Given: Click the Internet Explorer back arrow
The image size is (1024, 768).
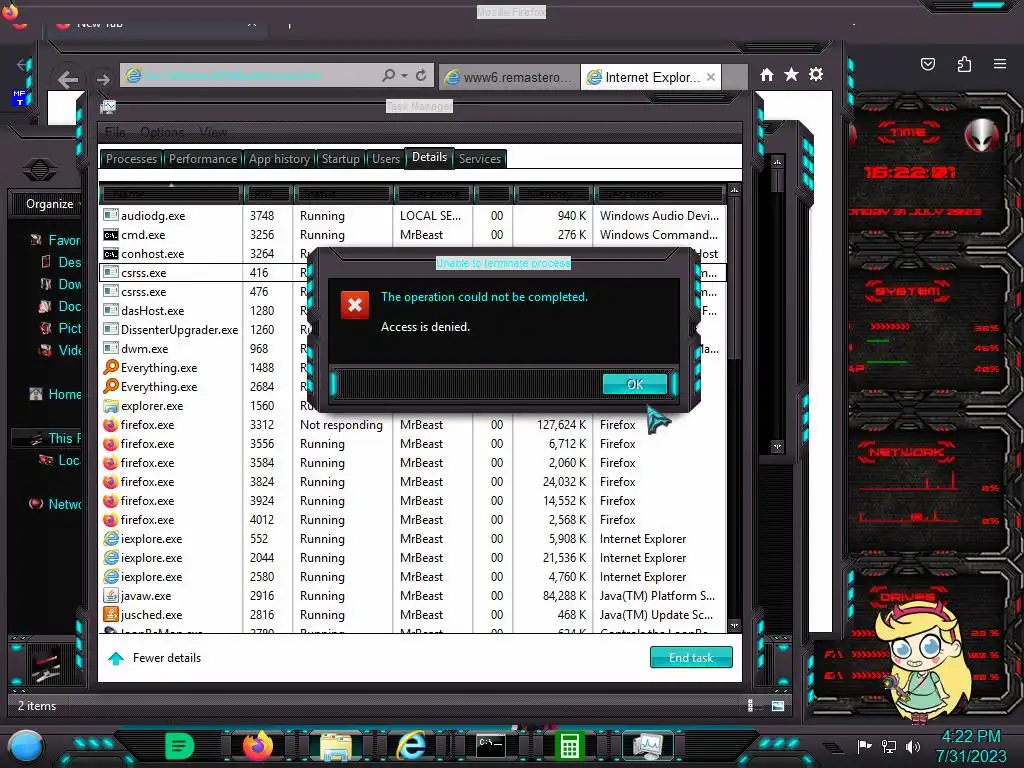Looking at the screenshot, I should coord(67,80).
